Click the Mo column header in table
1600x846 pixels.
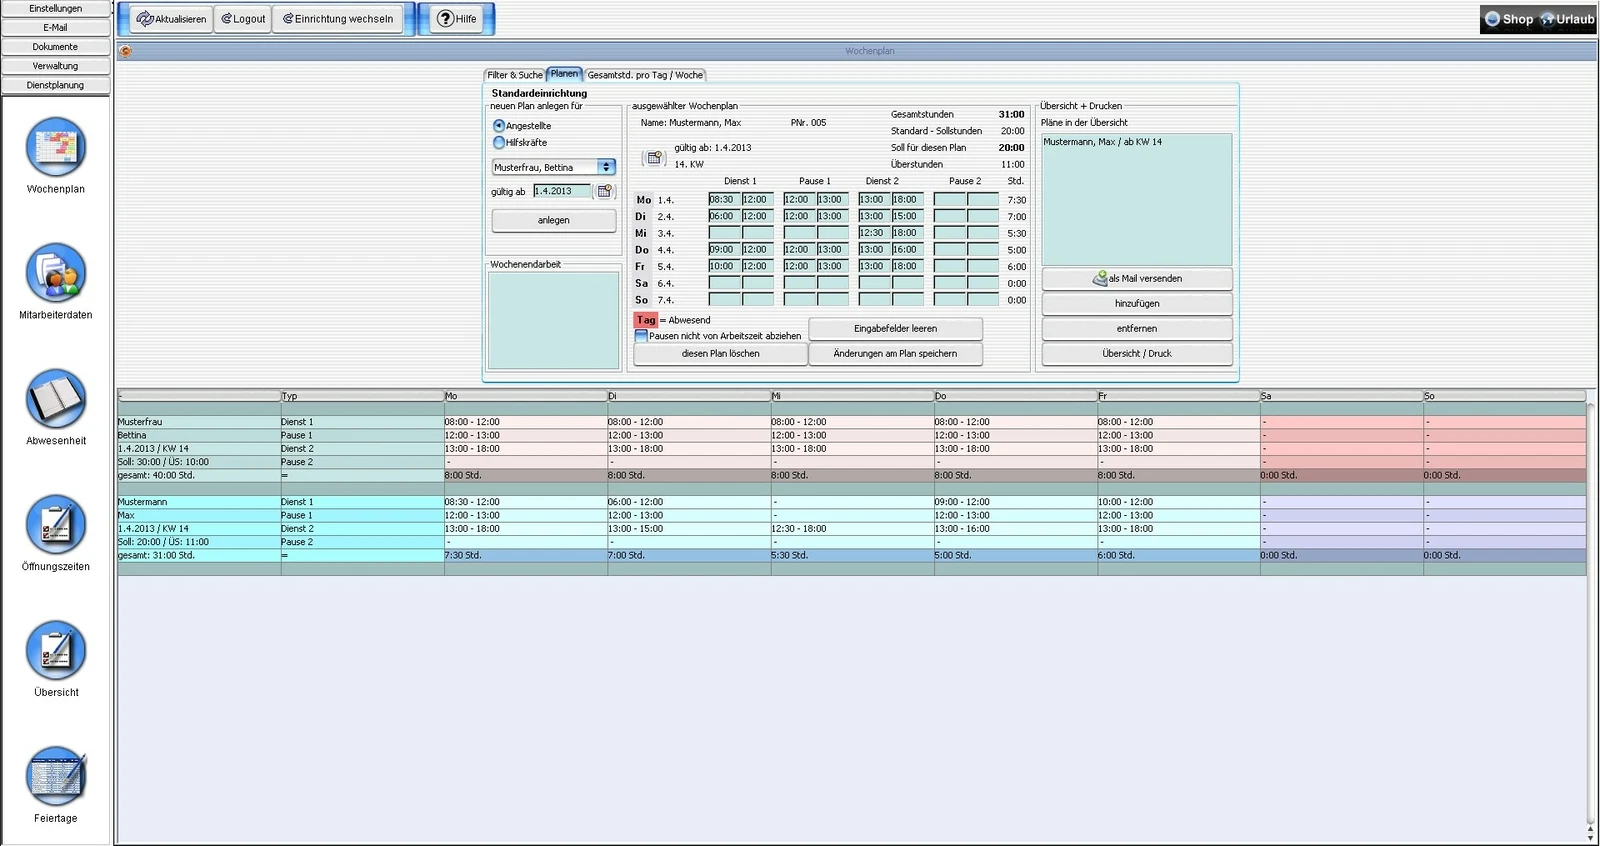click(526, 396)
